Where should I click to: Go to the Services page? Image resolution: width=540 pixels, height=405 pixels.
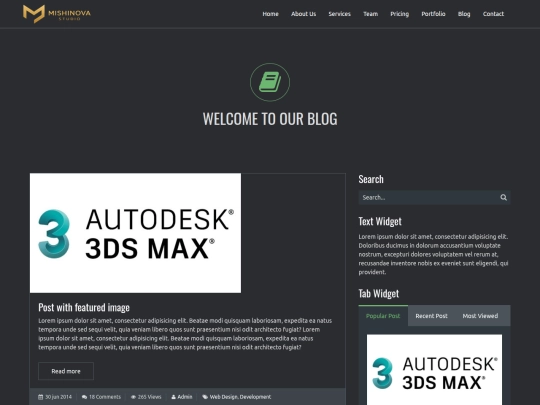click(x=340, y=14)
